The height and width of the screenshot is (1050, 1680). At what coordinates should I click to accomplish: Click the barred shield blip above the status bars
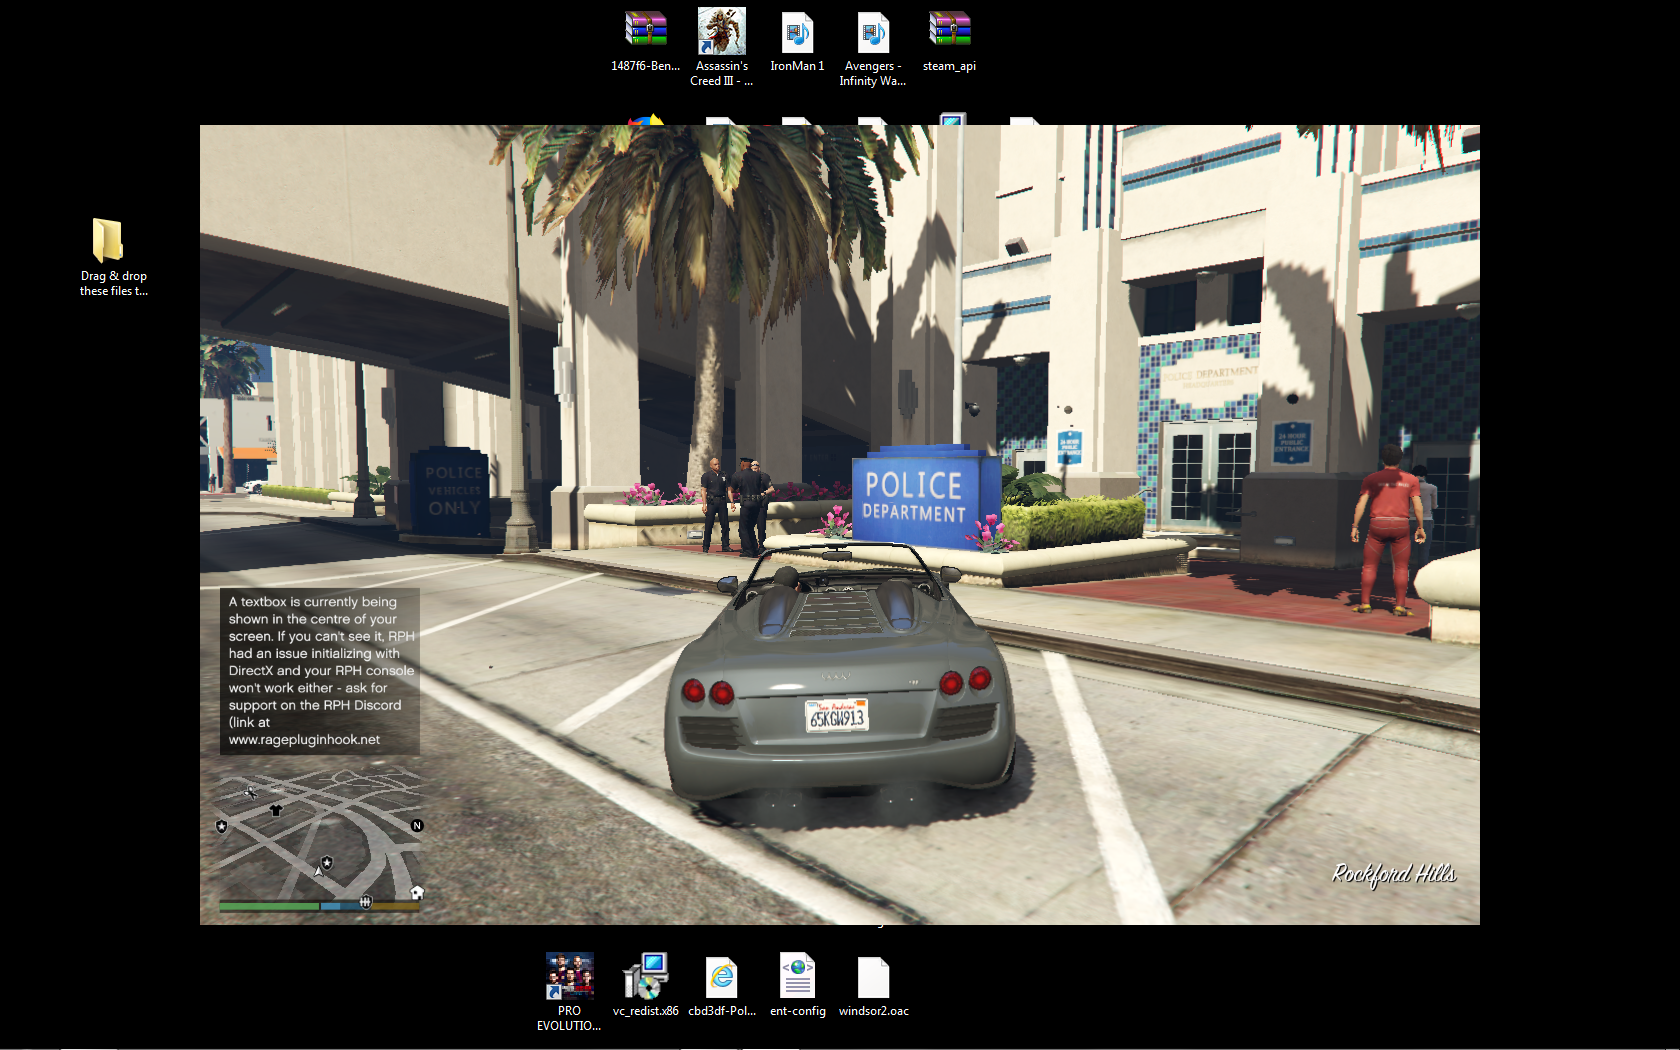tap(366, 901)
